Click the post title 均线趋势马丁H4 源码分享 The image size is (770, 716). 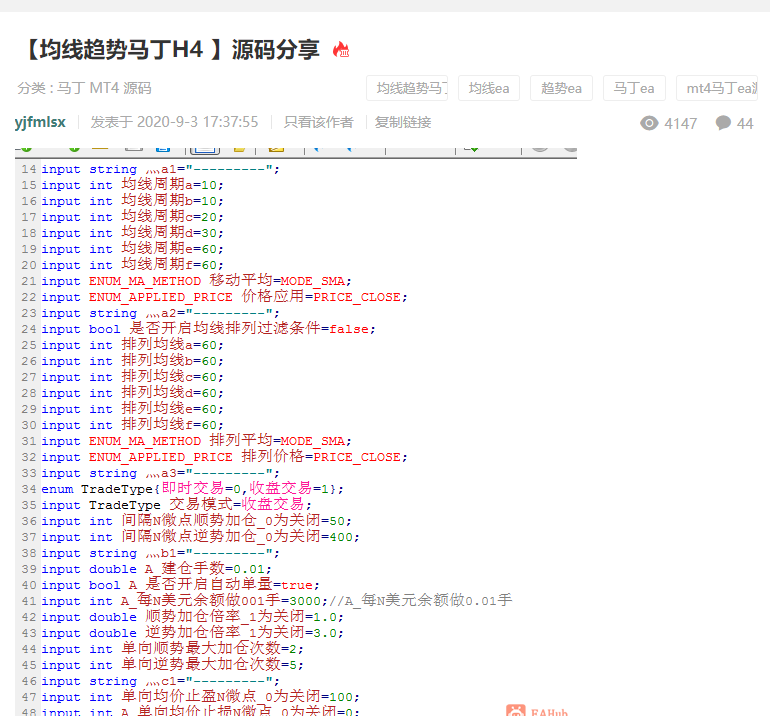[x=172, y=50]
